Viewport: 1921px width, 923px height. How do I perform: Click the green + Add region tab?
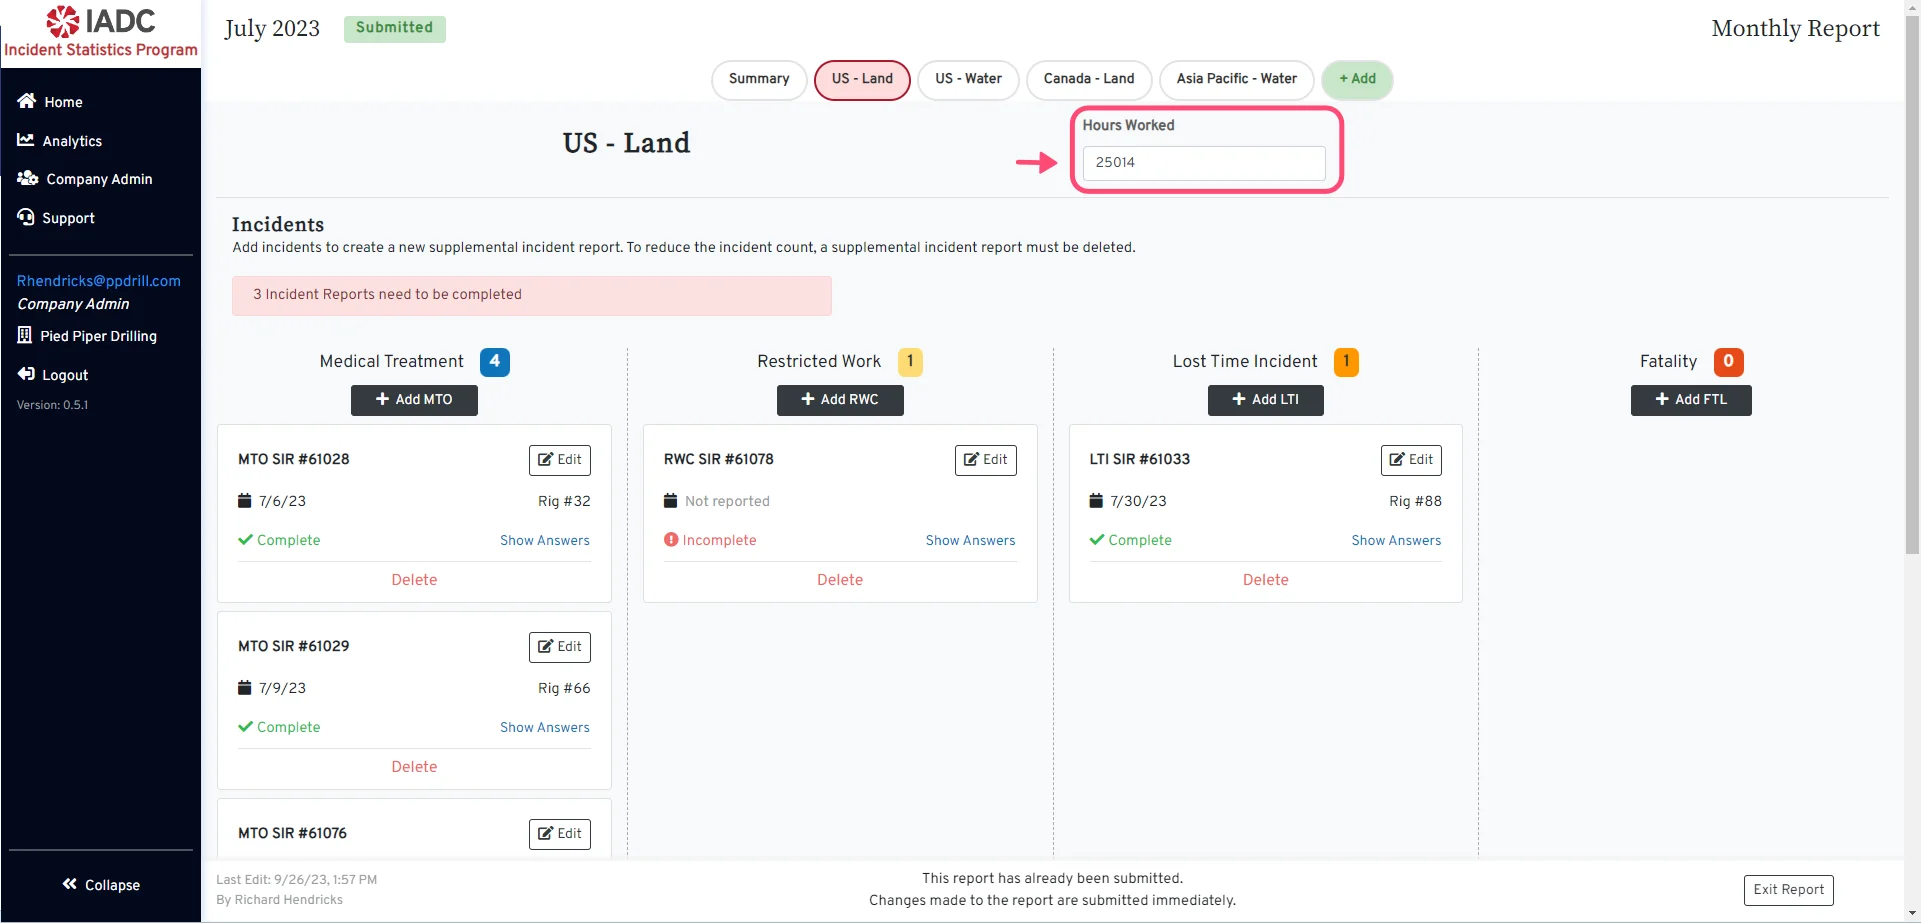pyautogui.click(x=1357, y=79)
